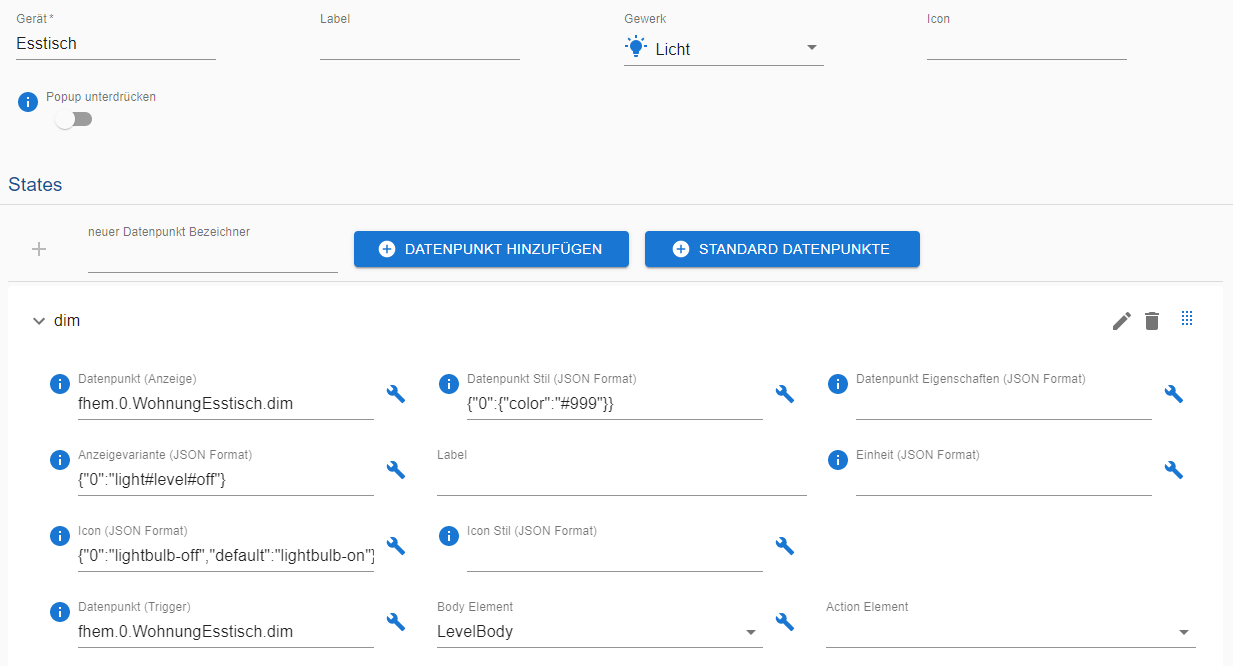Delete the dim state via trash icon

pyautogui.click(x=1152, y=321)
